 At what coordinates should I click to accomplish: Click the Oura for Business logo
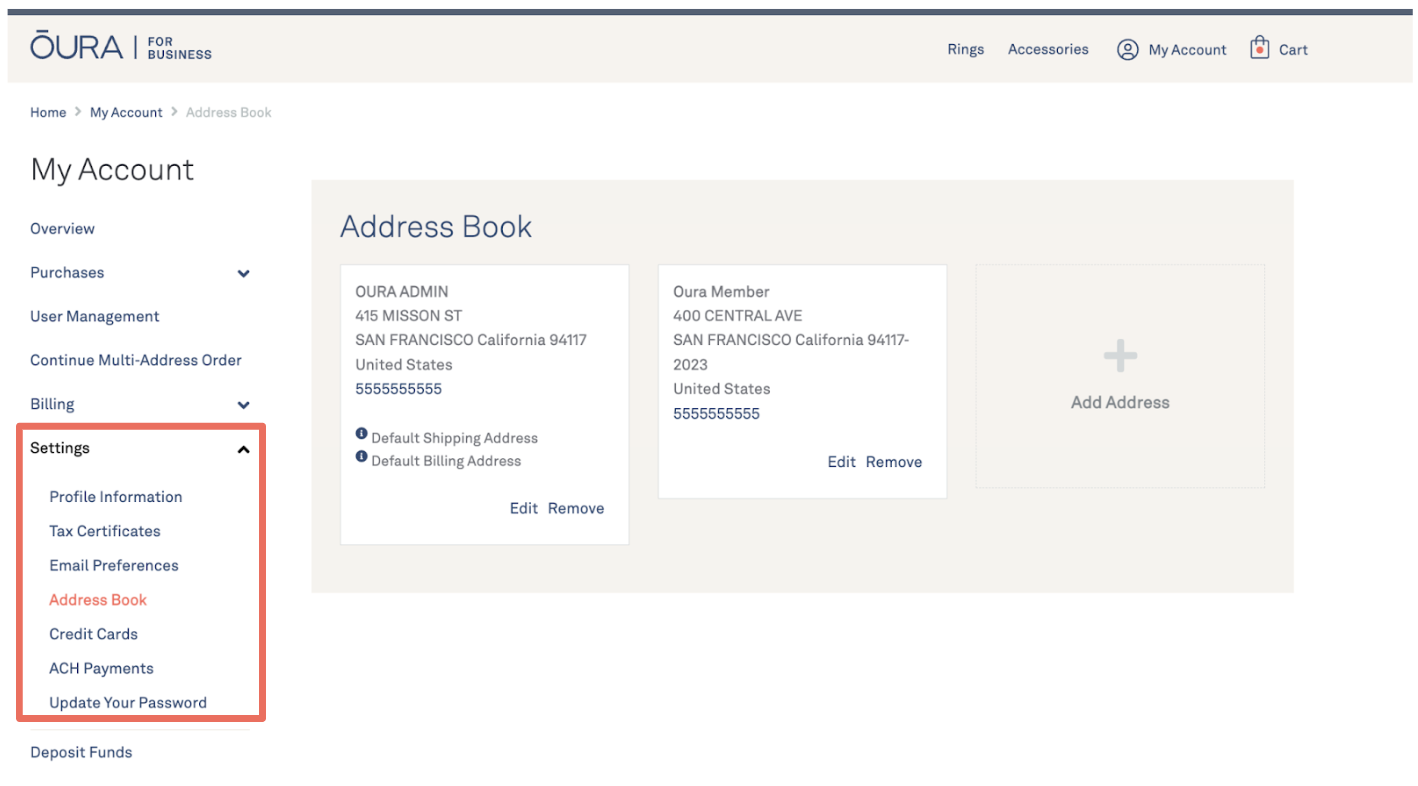(121, 47)
